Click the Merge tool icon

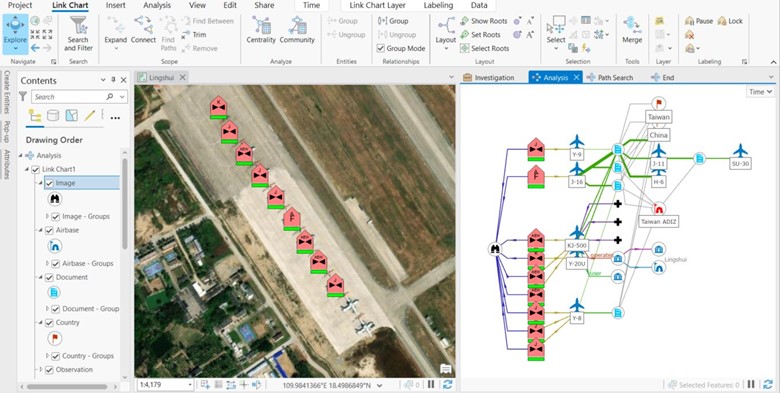(632, 30)
